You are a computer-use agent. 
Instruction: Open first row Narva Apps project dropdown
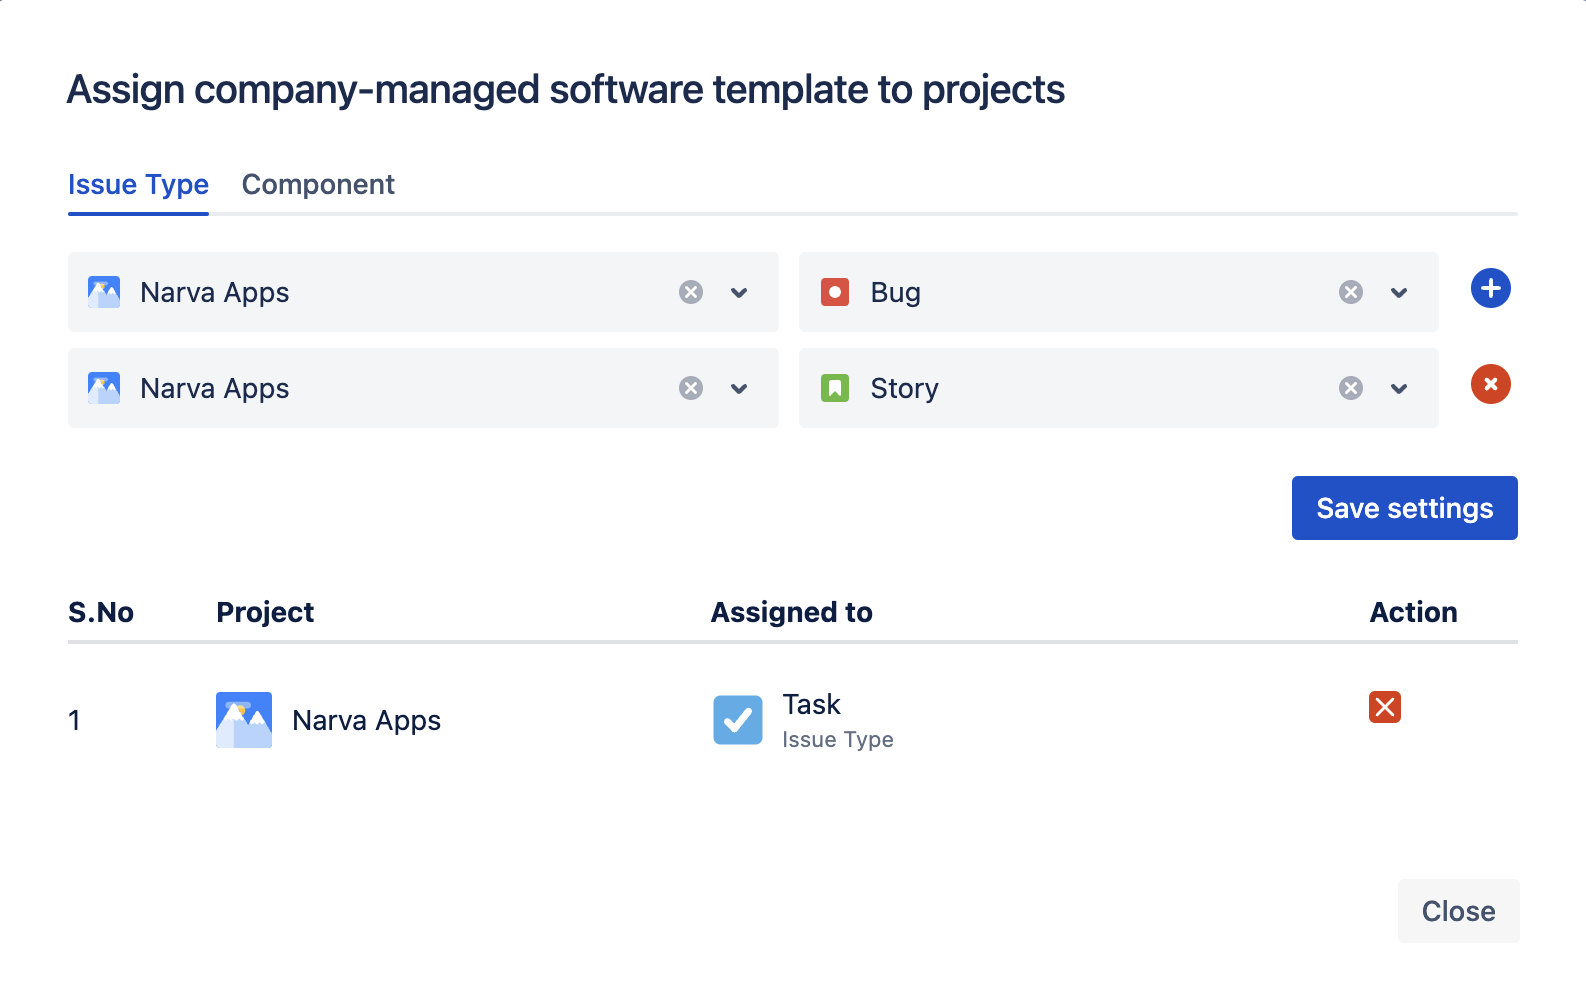(739, 292)
